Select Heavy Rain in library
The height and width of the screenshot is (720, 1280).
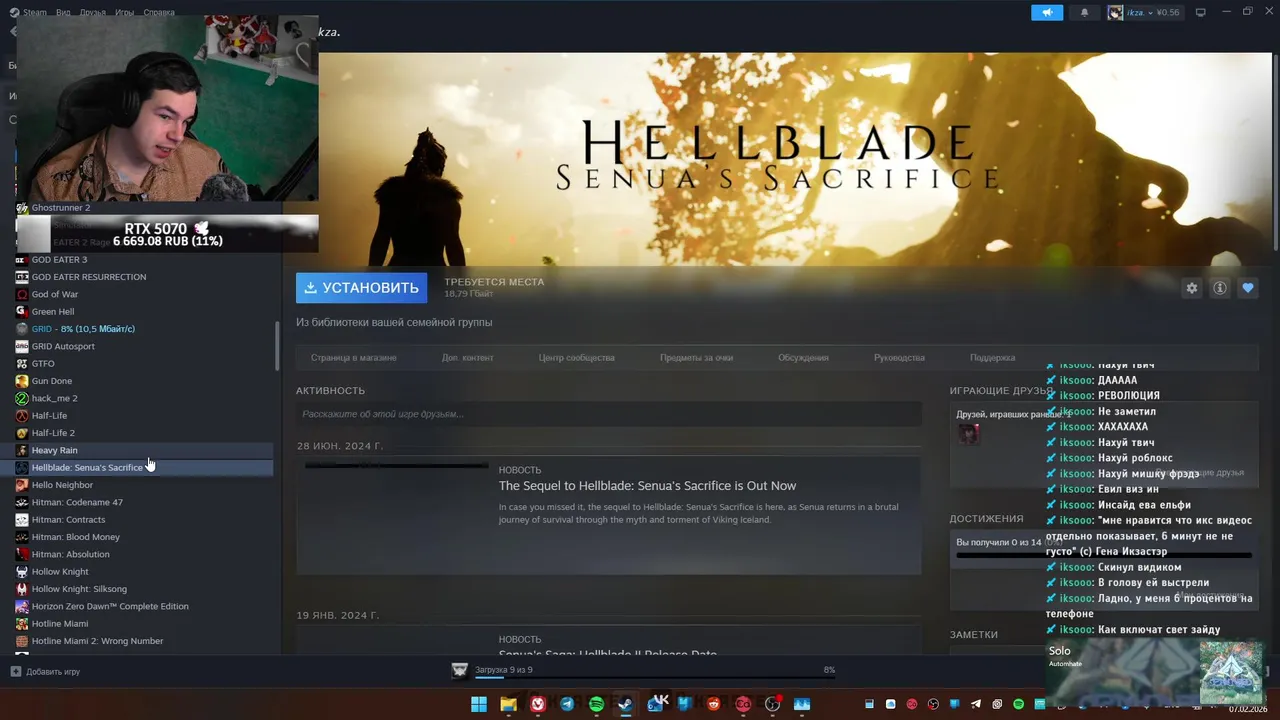click(54, 450)
